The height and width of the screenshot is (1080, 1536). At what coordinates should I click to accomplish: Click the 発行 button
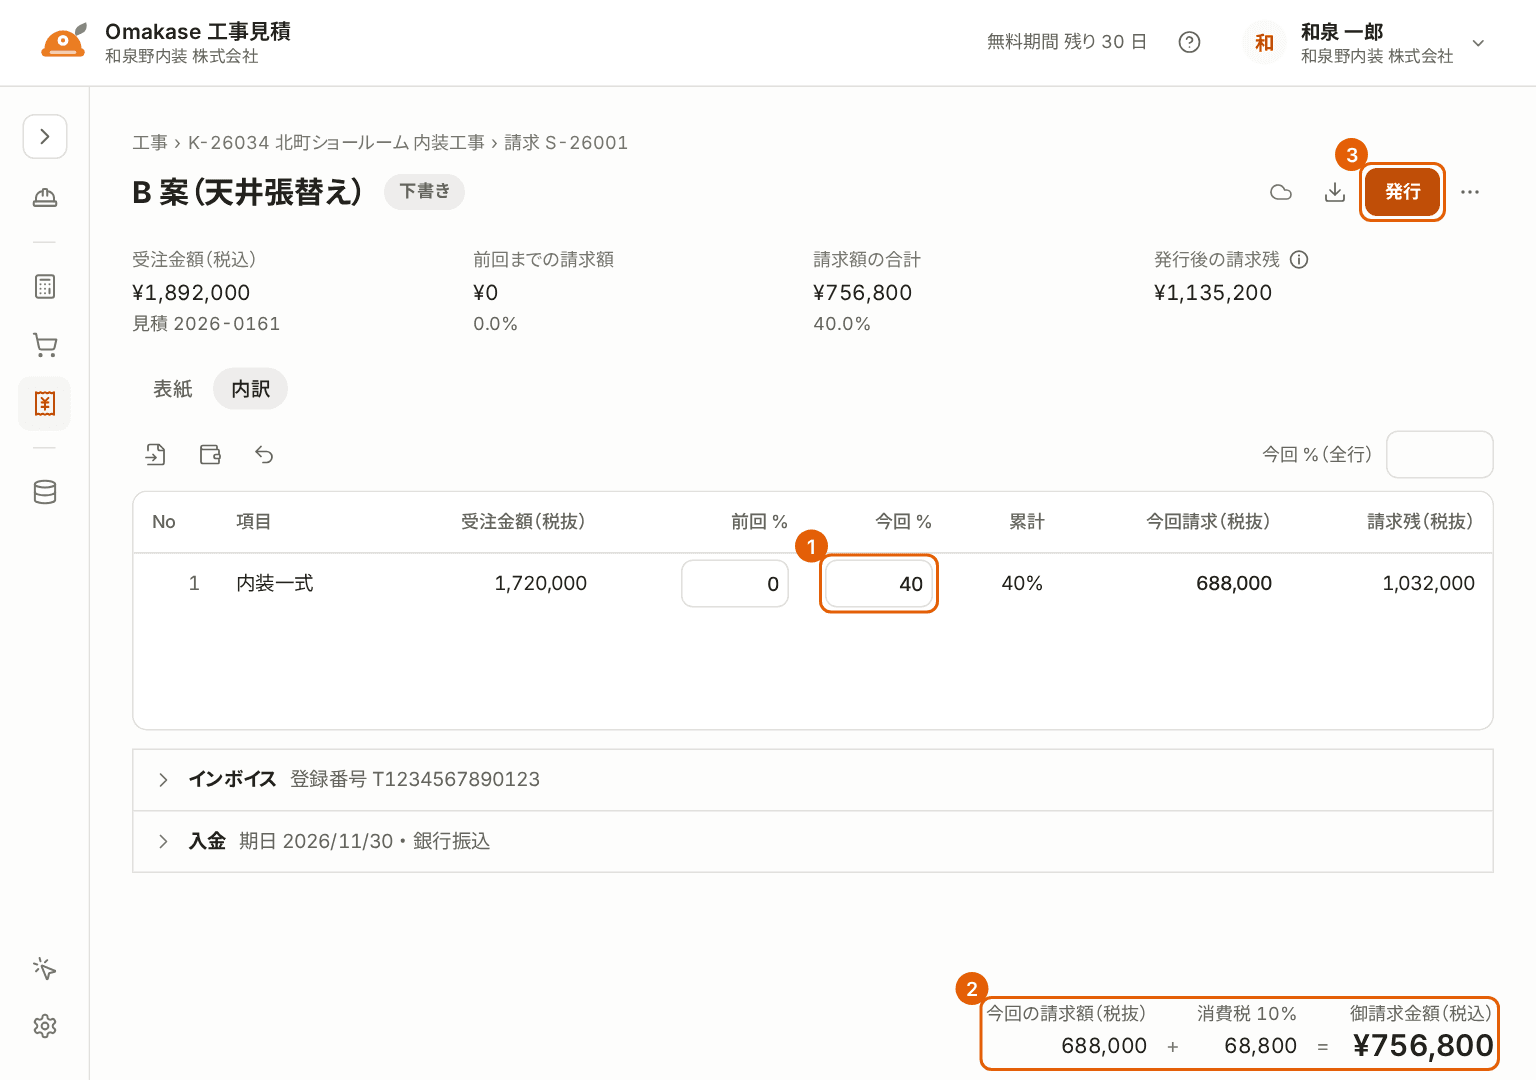1402,192
